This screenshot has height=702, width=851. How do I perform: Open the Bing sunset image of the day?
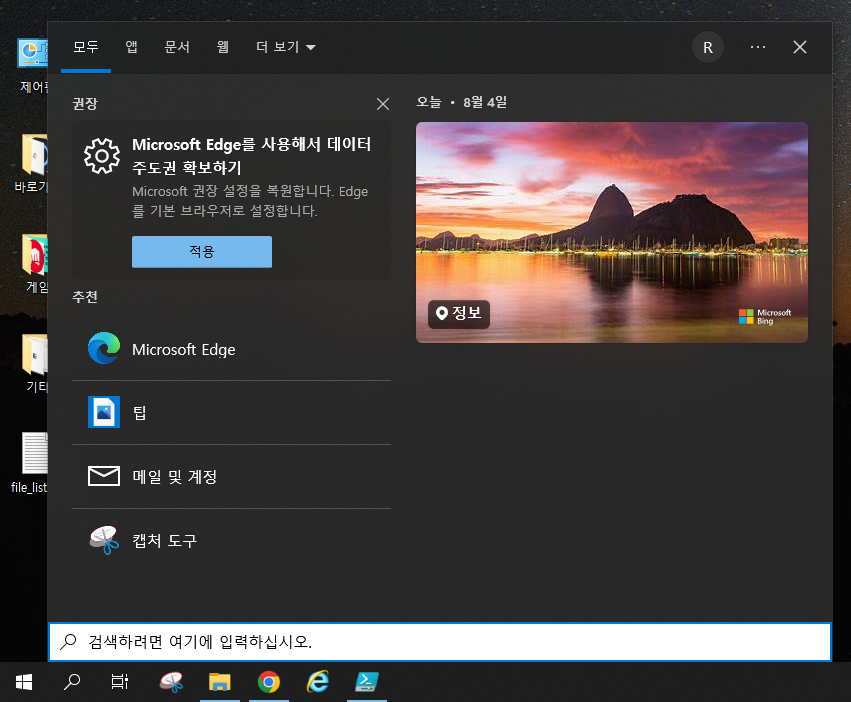[x=612, y=232]
